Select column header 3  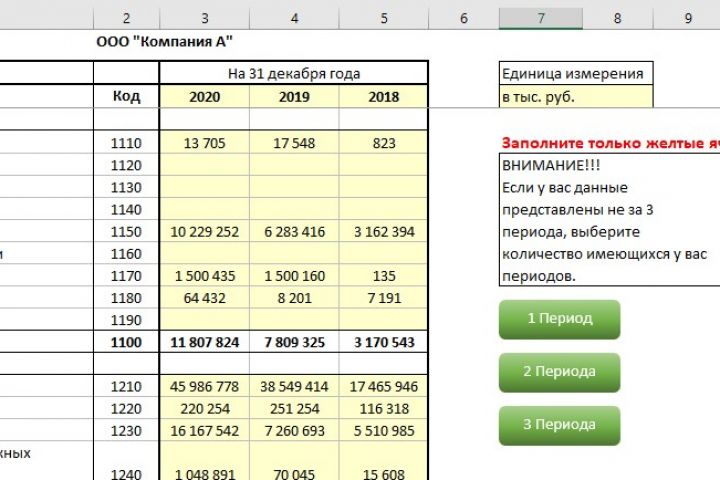(204, 18)
